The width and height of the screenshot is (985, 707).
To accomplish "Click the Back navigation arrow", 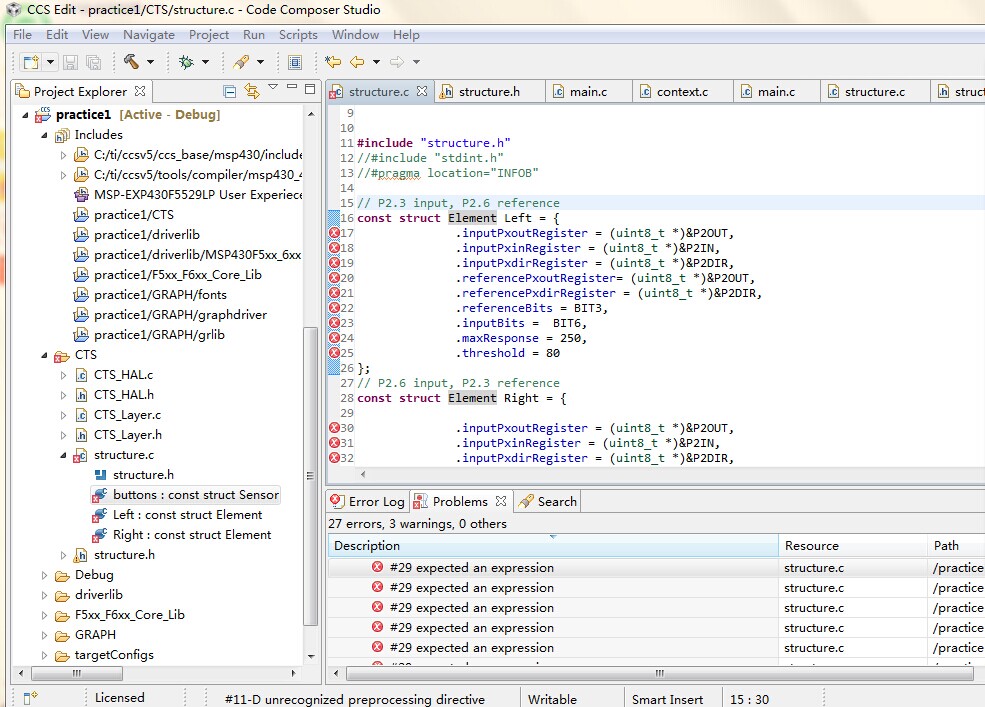I will pyautogui.click(x=357, y=62).
